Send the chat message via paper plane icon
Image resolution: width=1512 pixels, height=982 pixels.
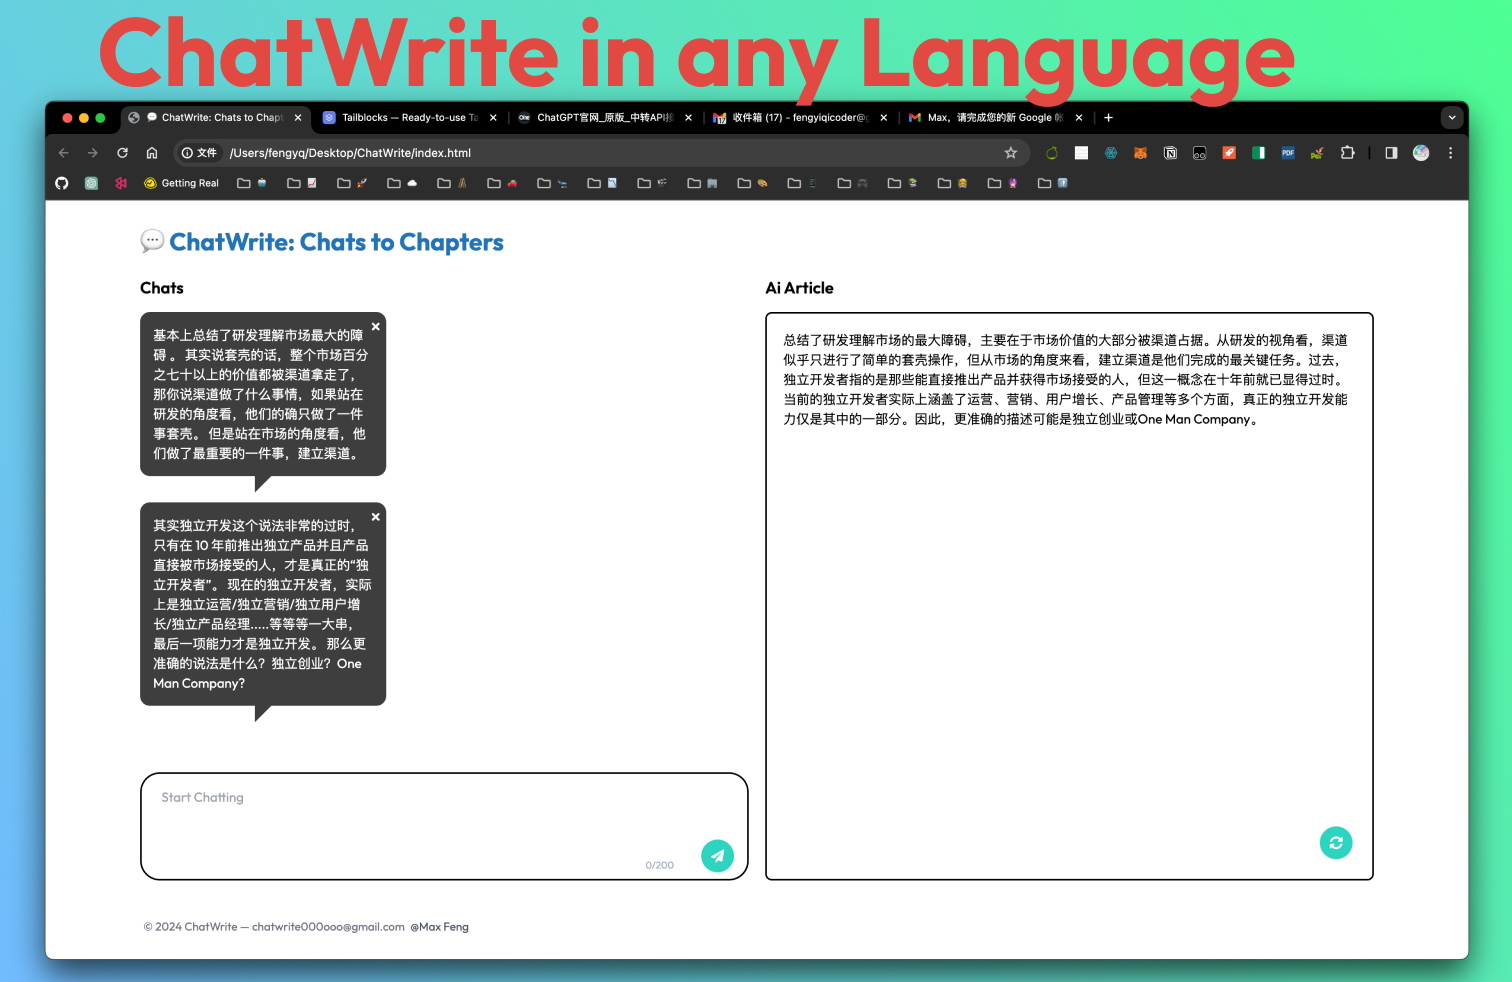(717, 855)
